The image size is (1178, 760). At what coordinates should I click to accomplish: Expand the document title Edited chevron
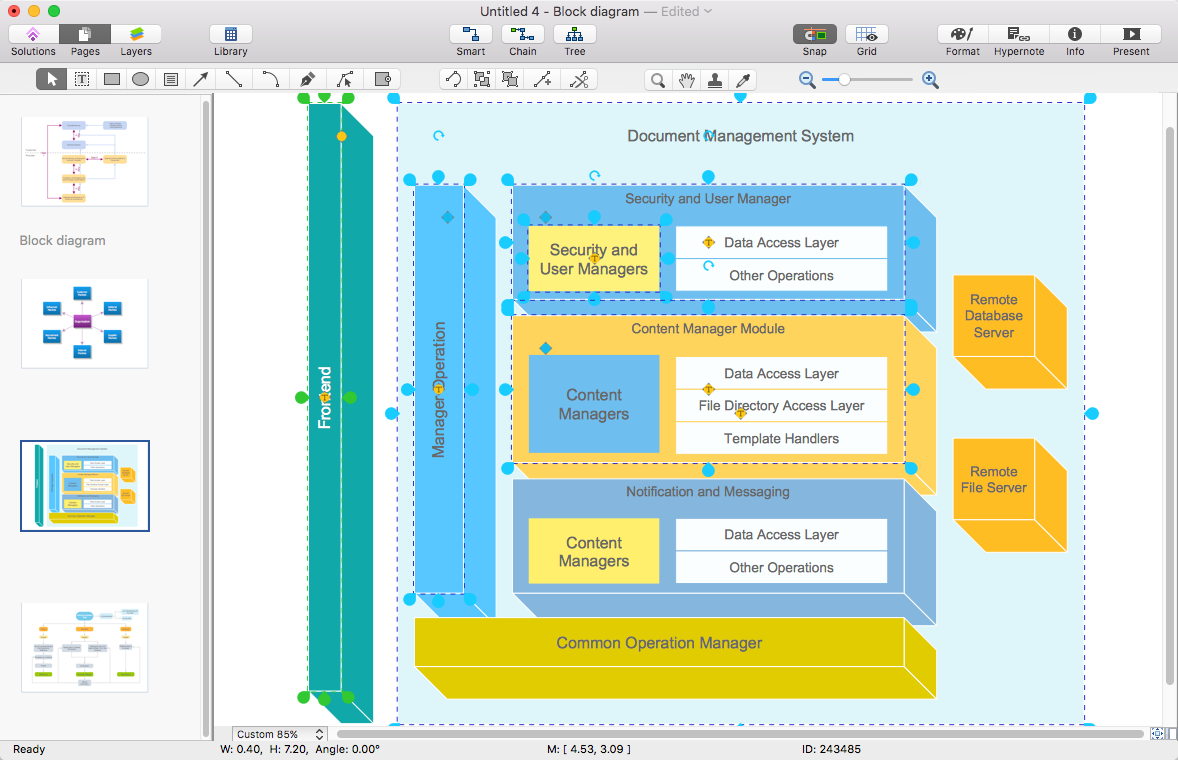click(708, 11)
